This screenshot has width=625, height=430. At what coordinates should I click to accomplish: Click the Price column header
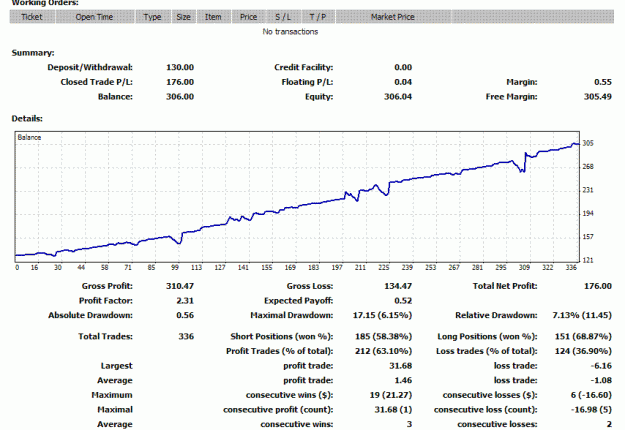coord(248,17)
